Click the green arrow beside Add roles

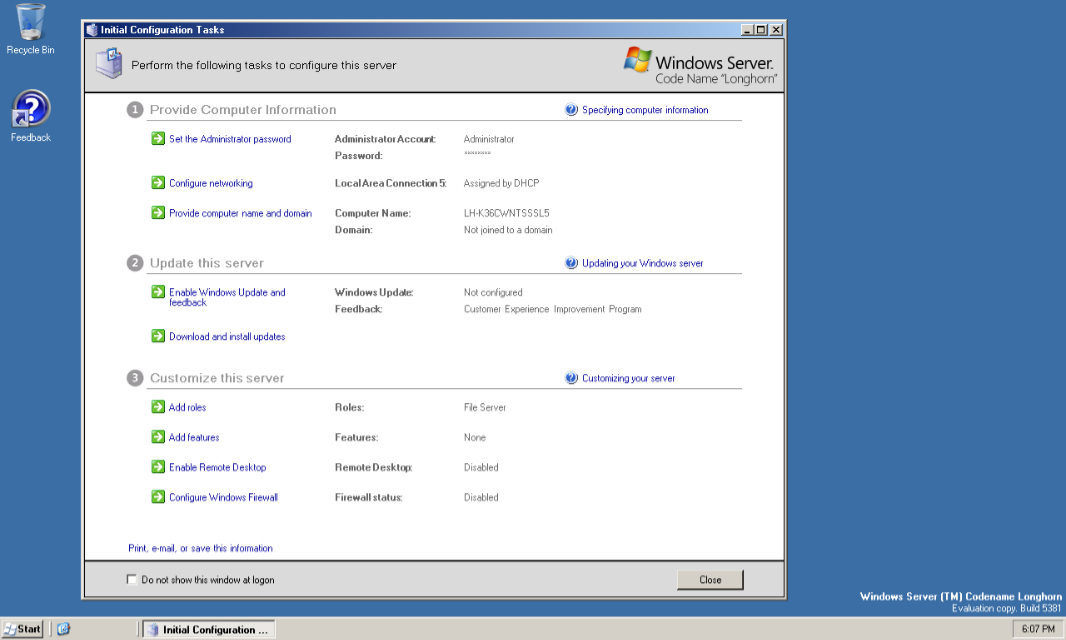point(158,407)
